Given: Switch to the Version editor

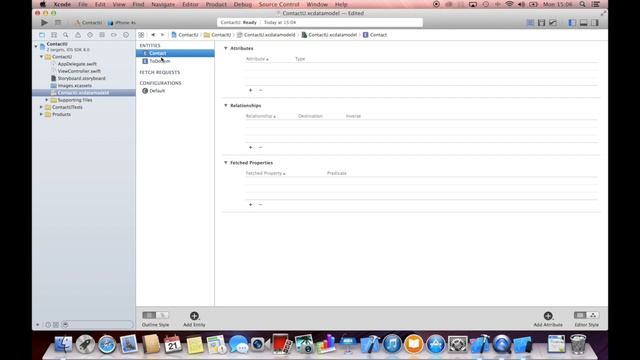Looking at the screenshot, I should click(553, 23).
